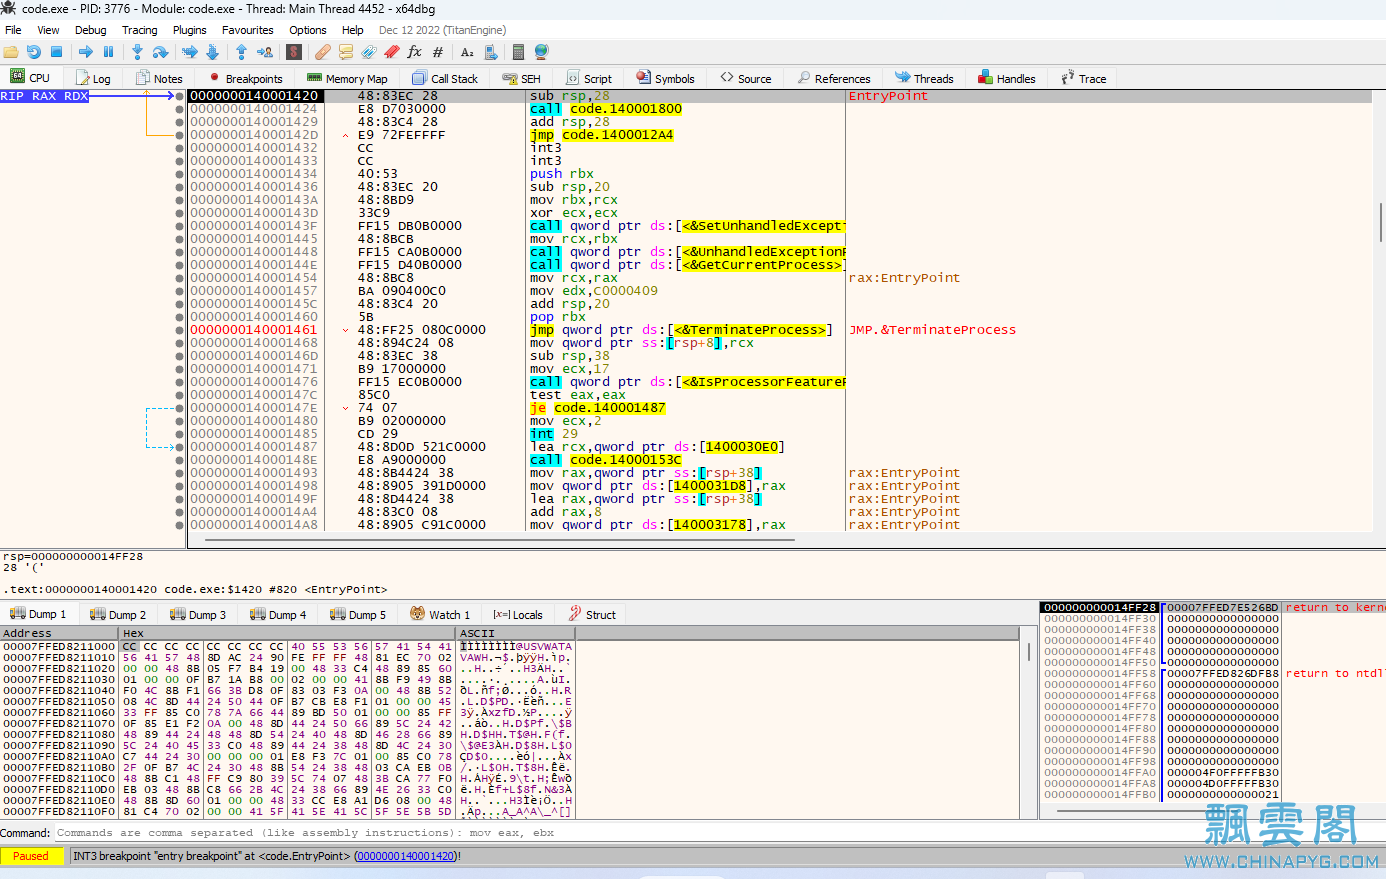Click the Address column header in dump
The image size is (1386, 879).
pyautogui.click(x=59, y=633)
